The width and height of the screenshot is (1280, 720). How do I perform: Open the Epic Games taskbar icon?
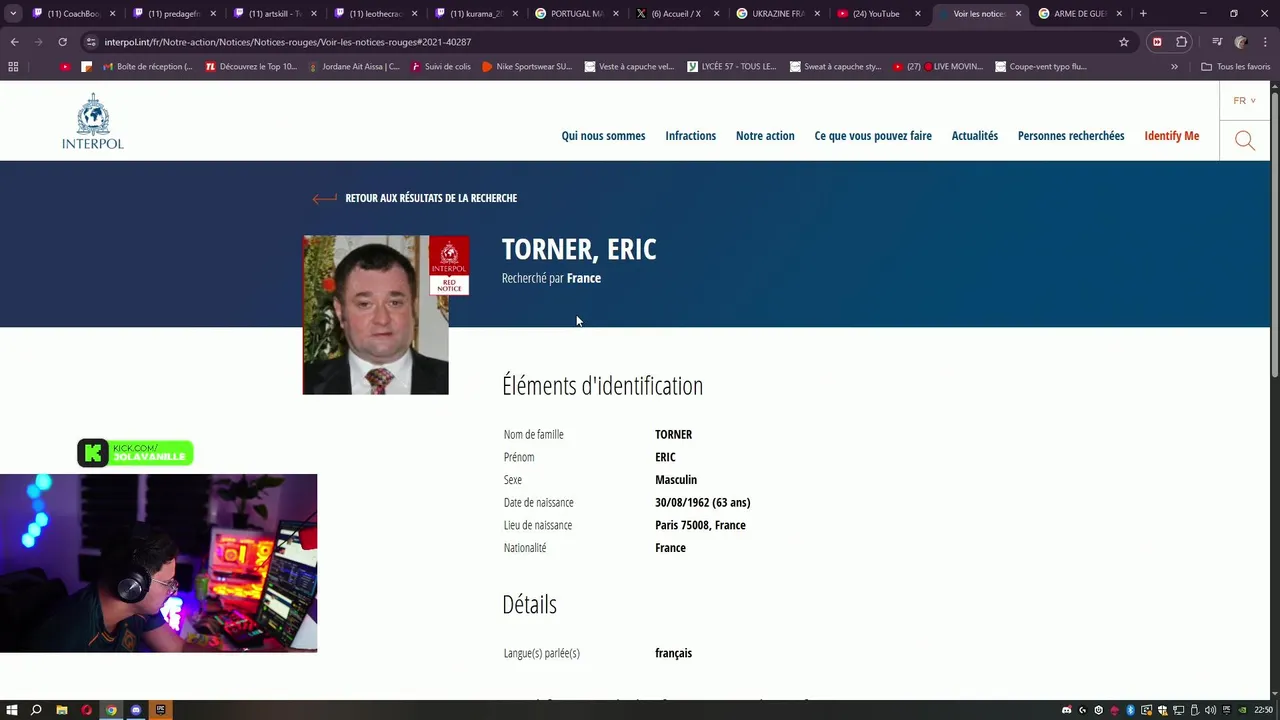(x=160, y=710)
